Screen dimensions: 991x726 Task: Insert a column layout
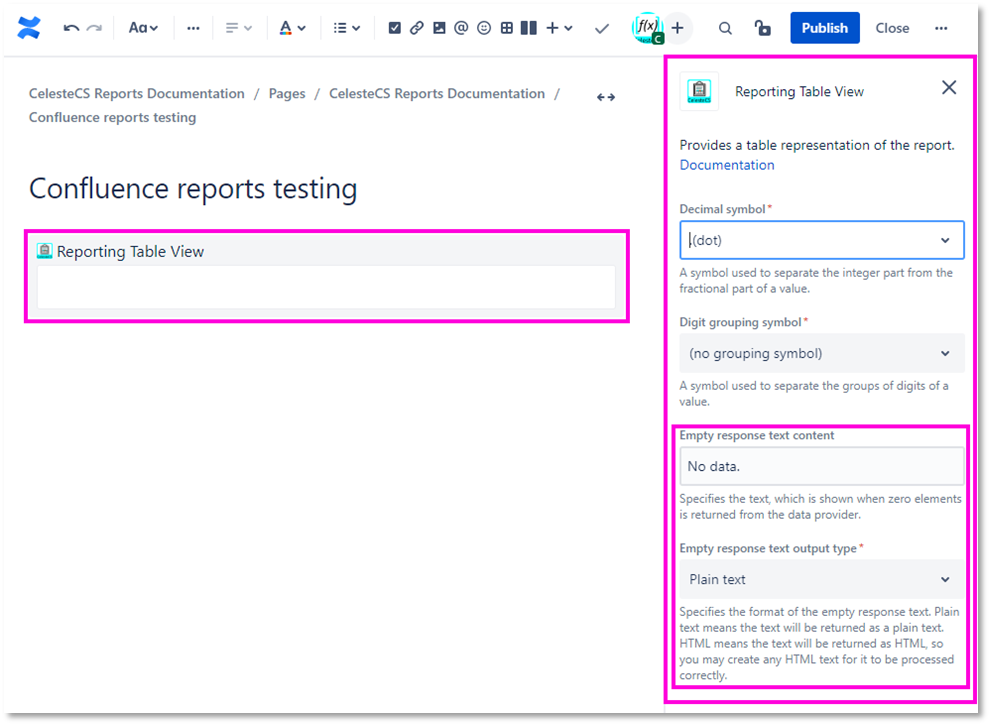(528, 28)
